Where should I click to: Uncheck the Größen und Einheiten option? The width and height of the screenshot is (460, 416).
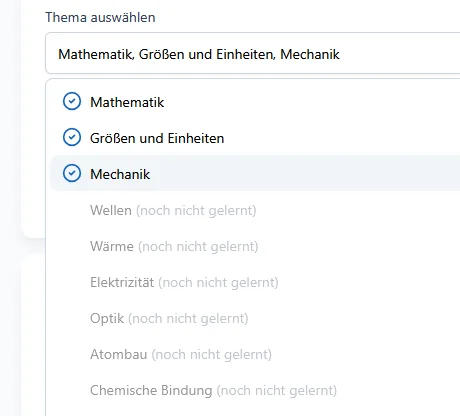pyautogui.click(x=255, y=138)
